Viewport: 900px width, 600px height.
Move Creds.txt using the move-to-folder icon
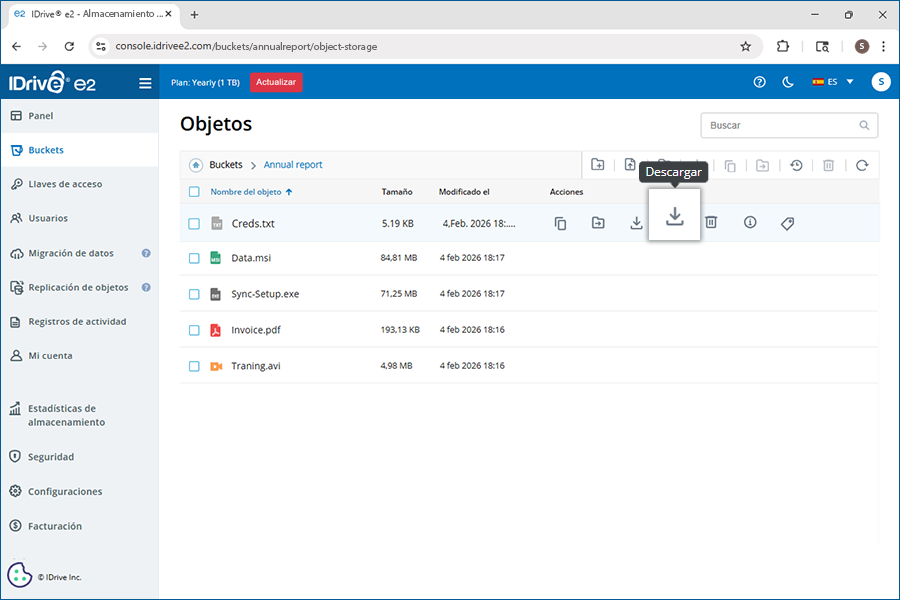pyautogui.click(x=598, y=223)
